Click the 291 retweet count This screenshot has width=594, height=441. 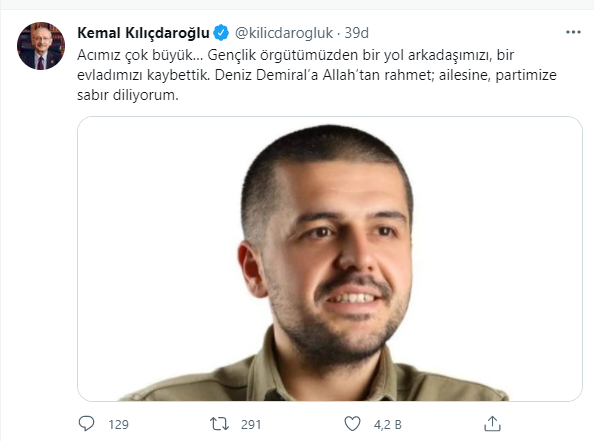pos(251,424)
